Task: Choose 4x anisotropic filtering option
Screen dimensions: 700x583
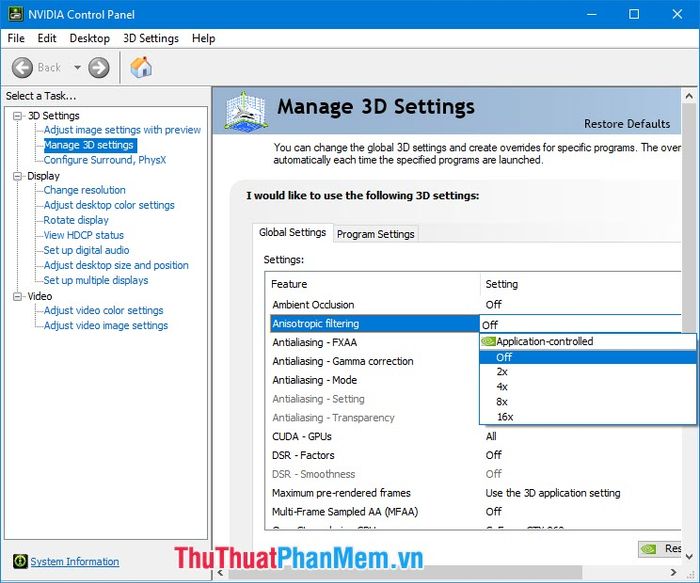Action: pyautogui.click(x=588, y=387)
